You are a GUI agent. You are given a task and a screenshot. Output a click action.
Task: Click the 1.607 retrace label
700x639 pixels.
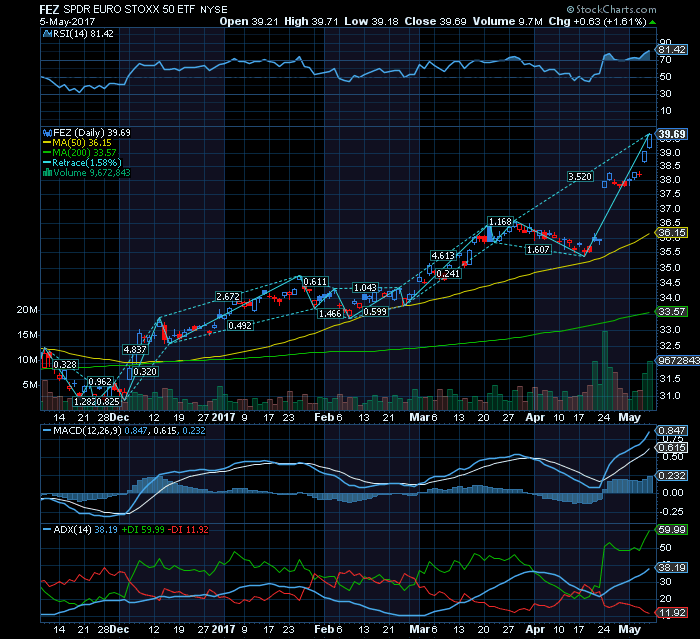coord(538,250)
